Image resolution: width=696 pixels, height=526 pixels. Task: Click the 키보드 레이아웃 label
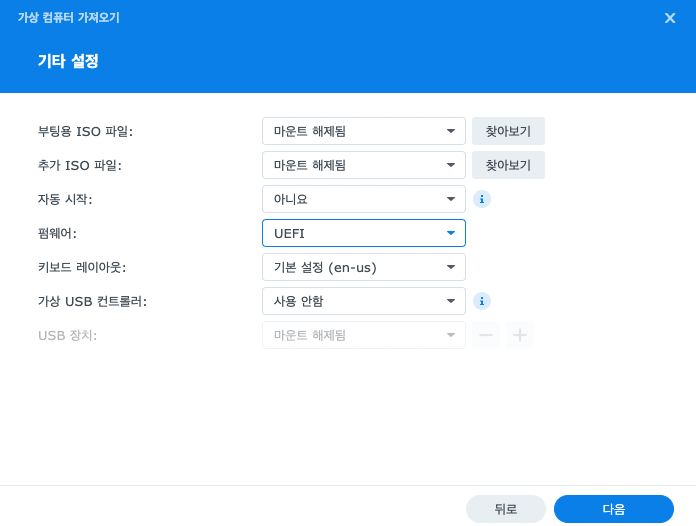pos(82,268)
